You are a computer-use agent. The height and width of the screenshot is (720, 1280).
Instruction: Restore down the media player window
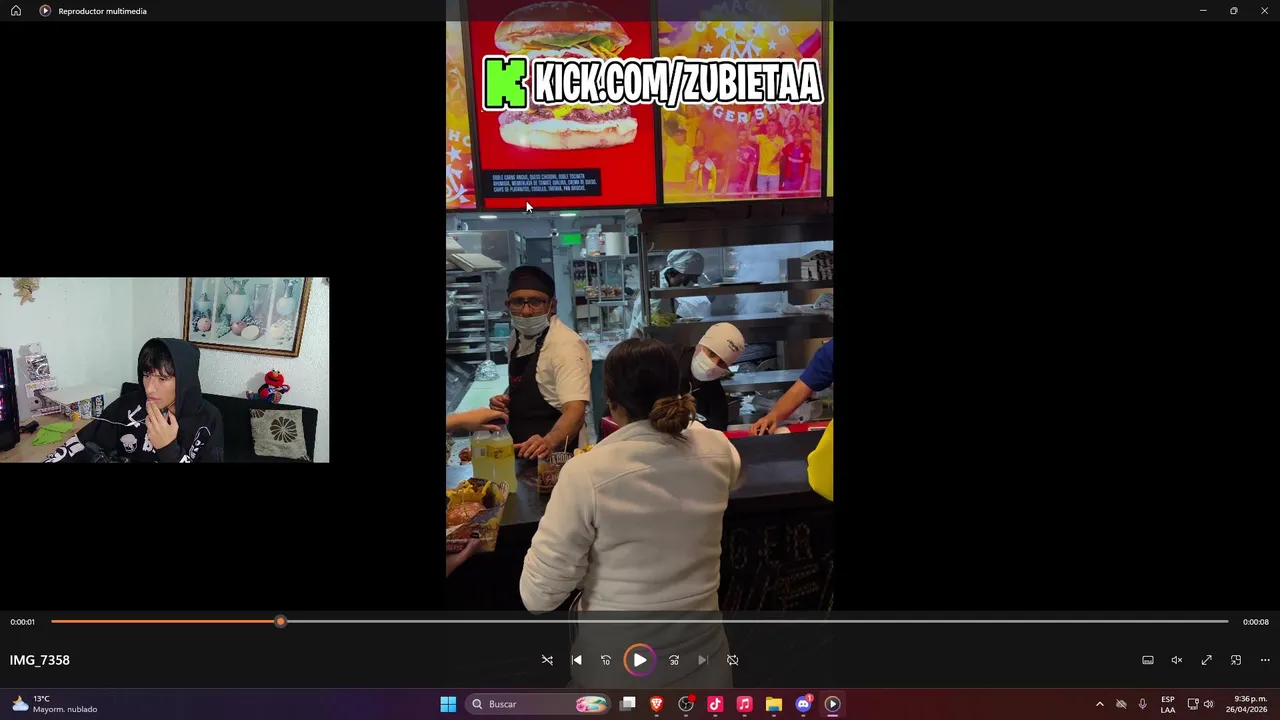[1234, 11]
